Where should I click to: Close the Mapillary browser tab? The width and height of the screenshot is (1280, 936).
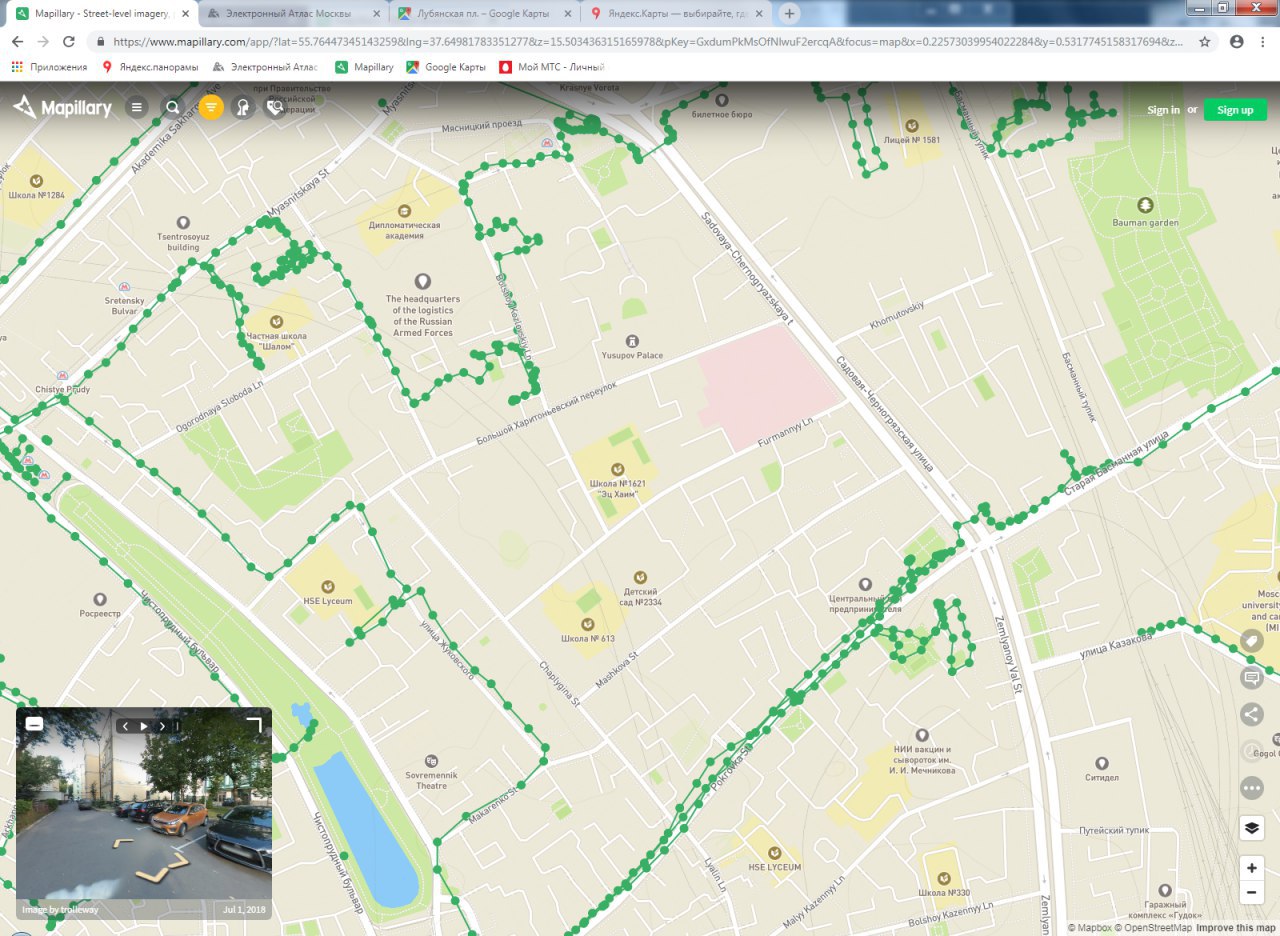click(185, 14)
